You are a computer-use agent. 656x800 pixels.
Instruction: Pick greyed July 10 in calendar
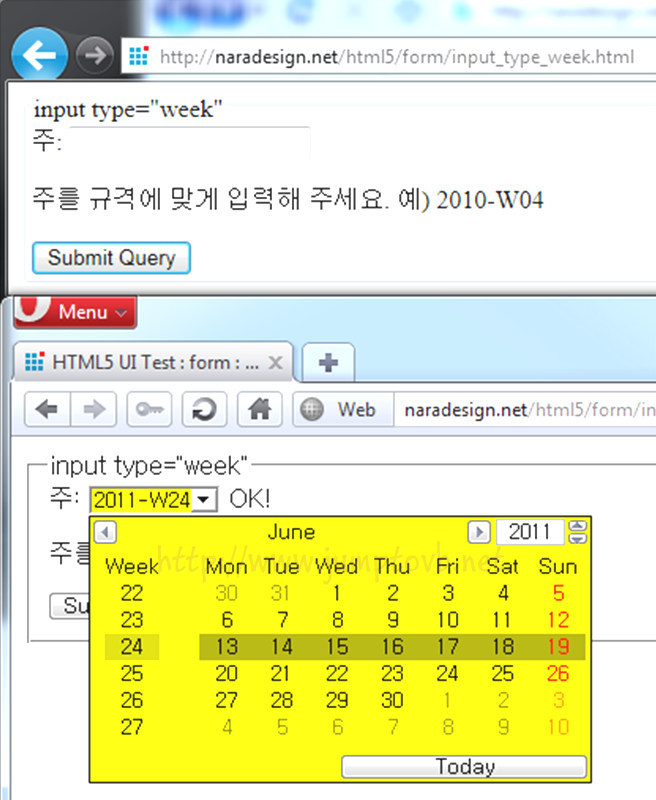point(558,727)
